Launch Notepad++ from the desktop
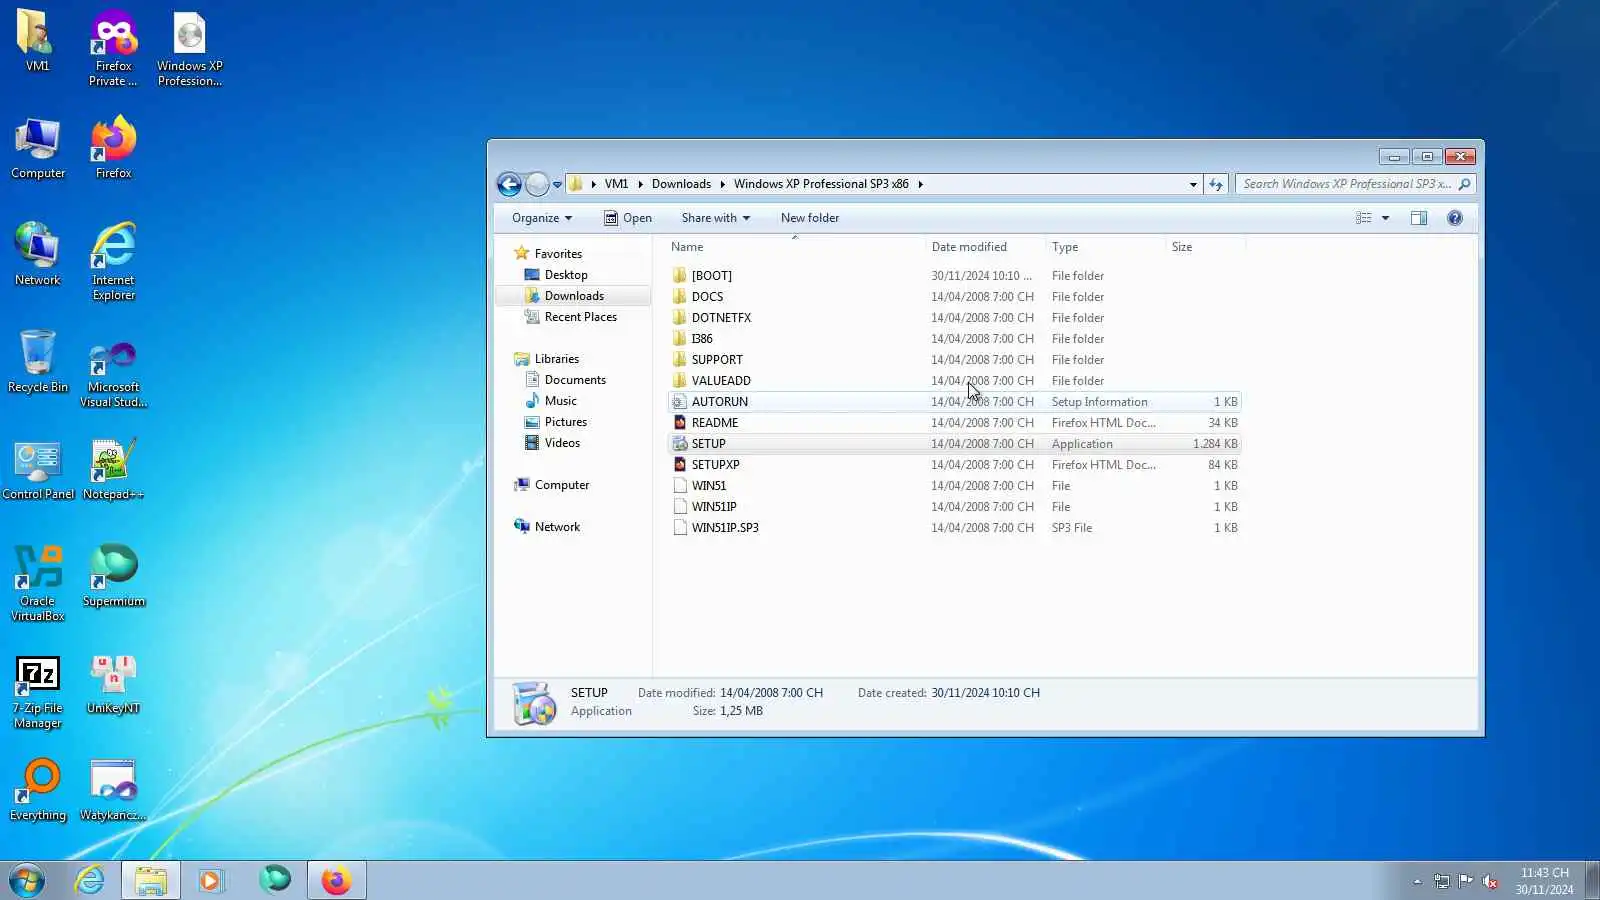This screenshot has height=900, width=1600. pyautogui.click(x=113, y=470)
